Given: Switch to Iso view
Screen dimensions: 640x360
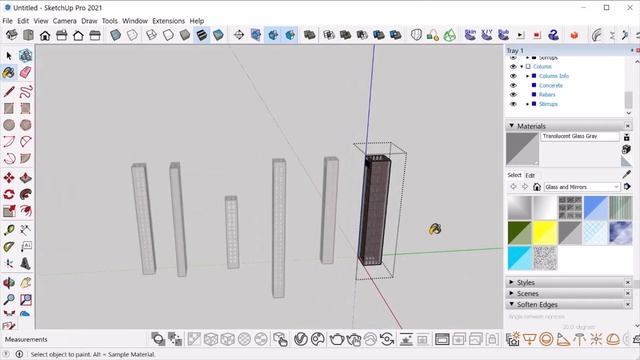Looking at the screenshot, I should tap(11, 35).
